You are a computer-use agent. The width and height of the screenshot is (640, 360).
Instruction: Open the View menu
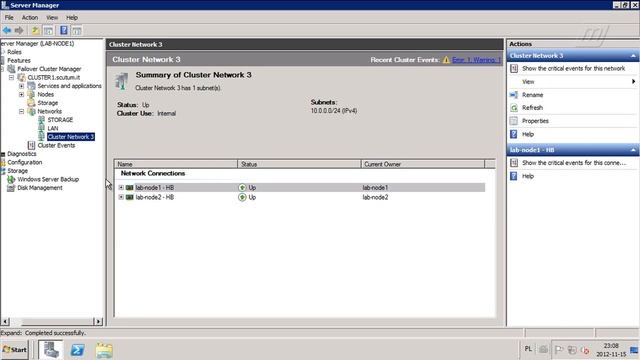(52, 18)
